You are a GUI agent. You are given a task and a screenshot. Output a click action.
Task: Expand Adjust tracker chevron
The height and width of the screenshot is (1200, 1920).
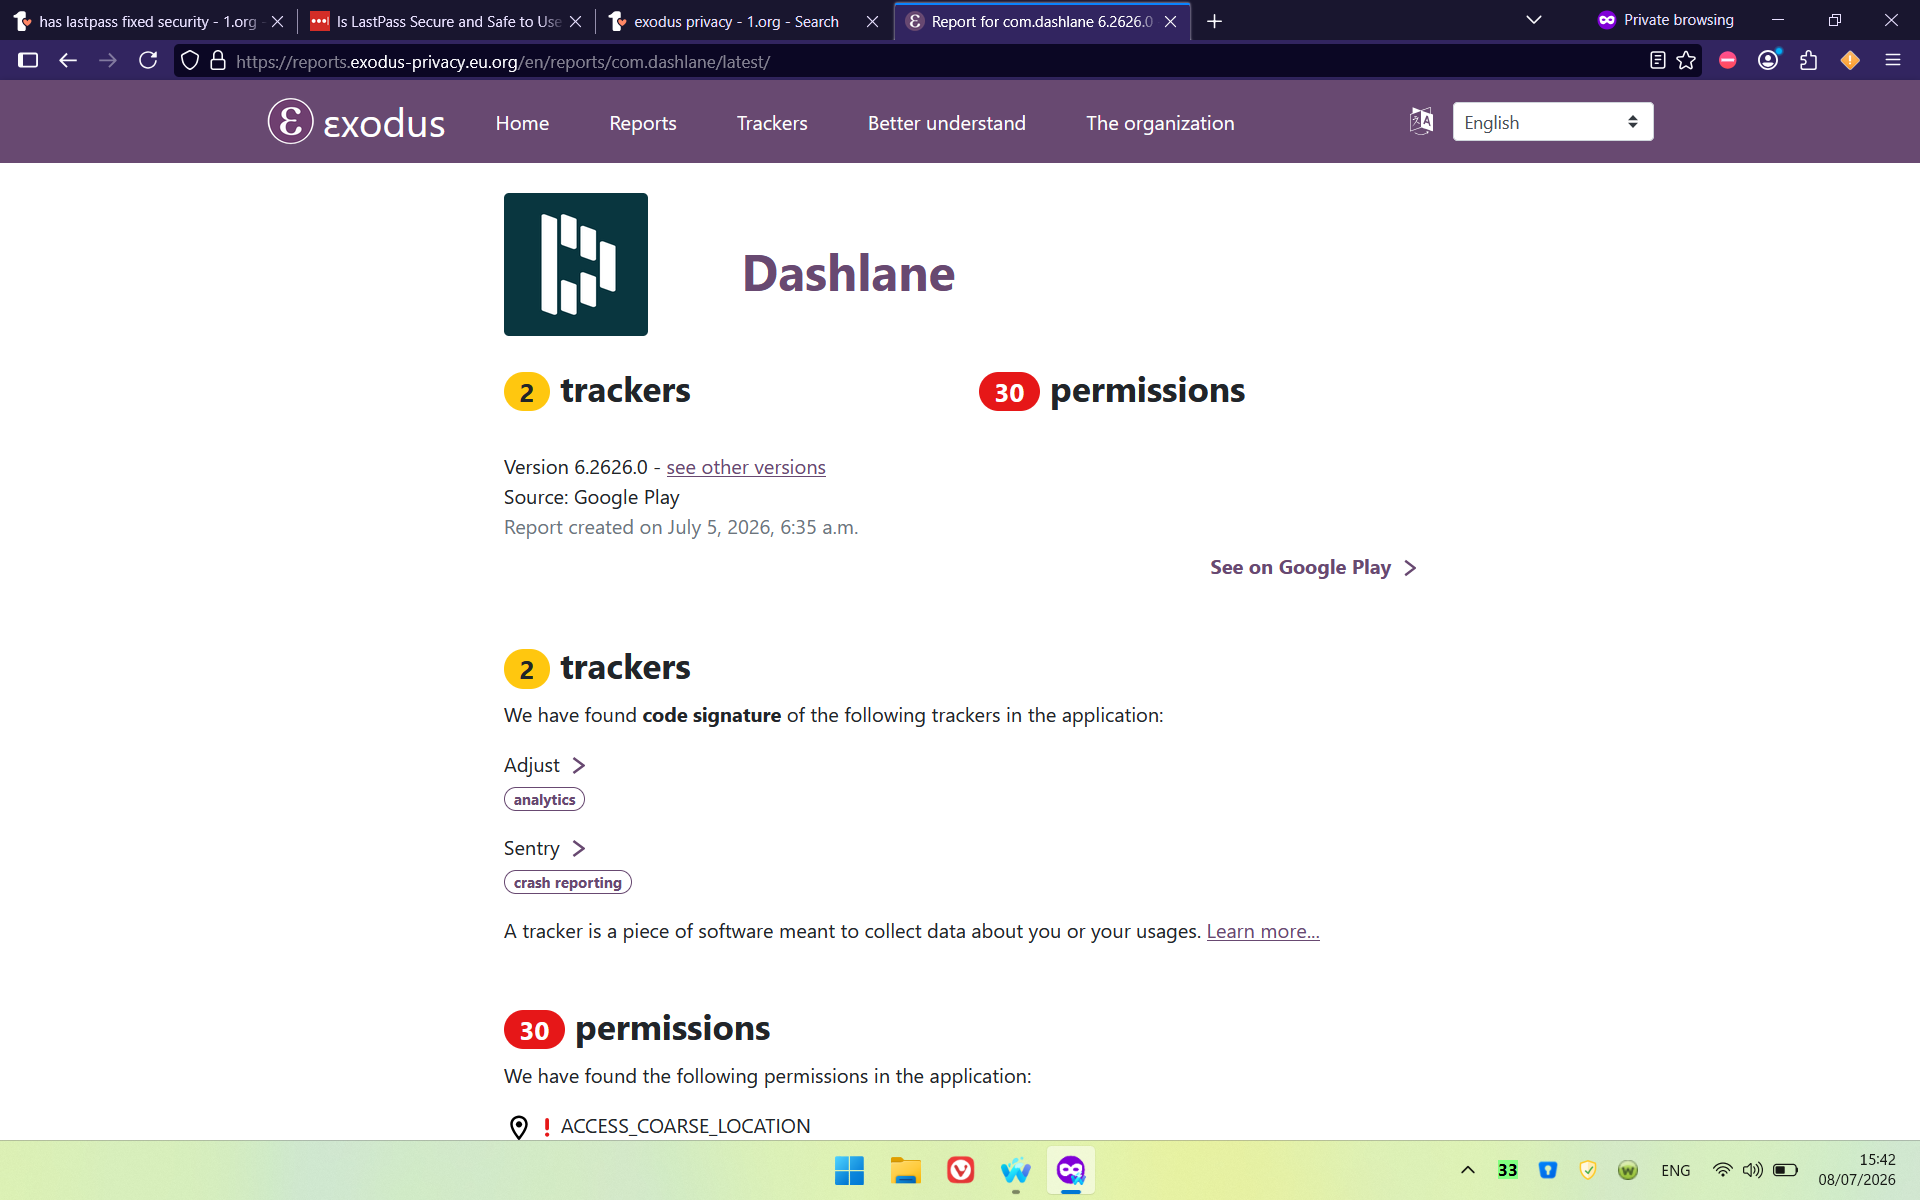[578, 765]
